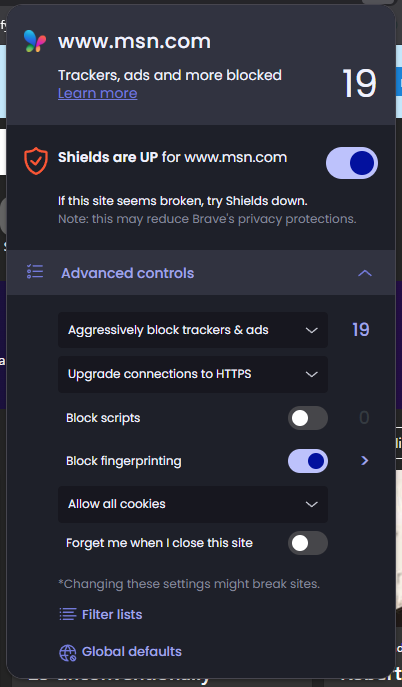Click the Global defaults globe icon
Screen dimensions: 402x687
[x=67, y=652]
